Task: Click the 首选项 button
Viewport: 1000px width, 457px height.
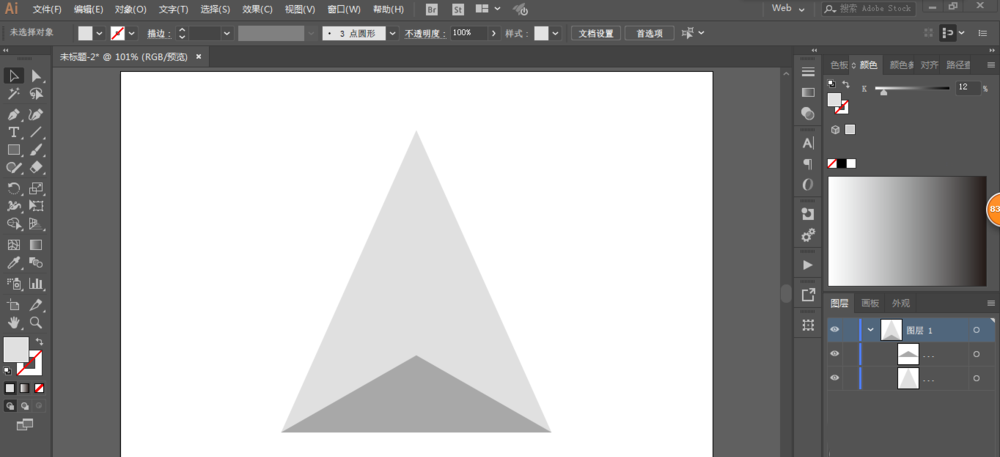Action: coord(649,33)
